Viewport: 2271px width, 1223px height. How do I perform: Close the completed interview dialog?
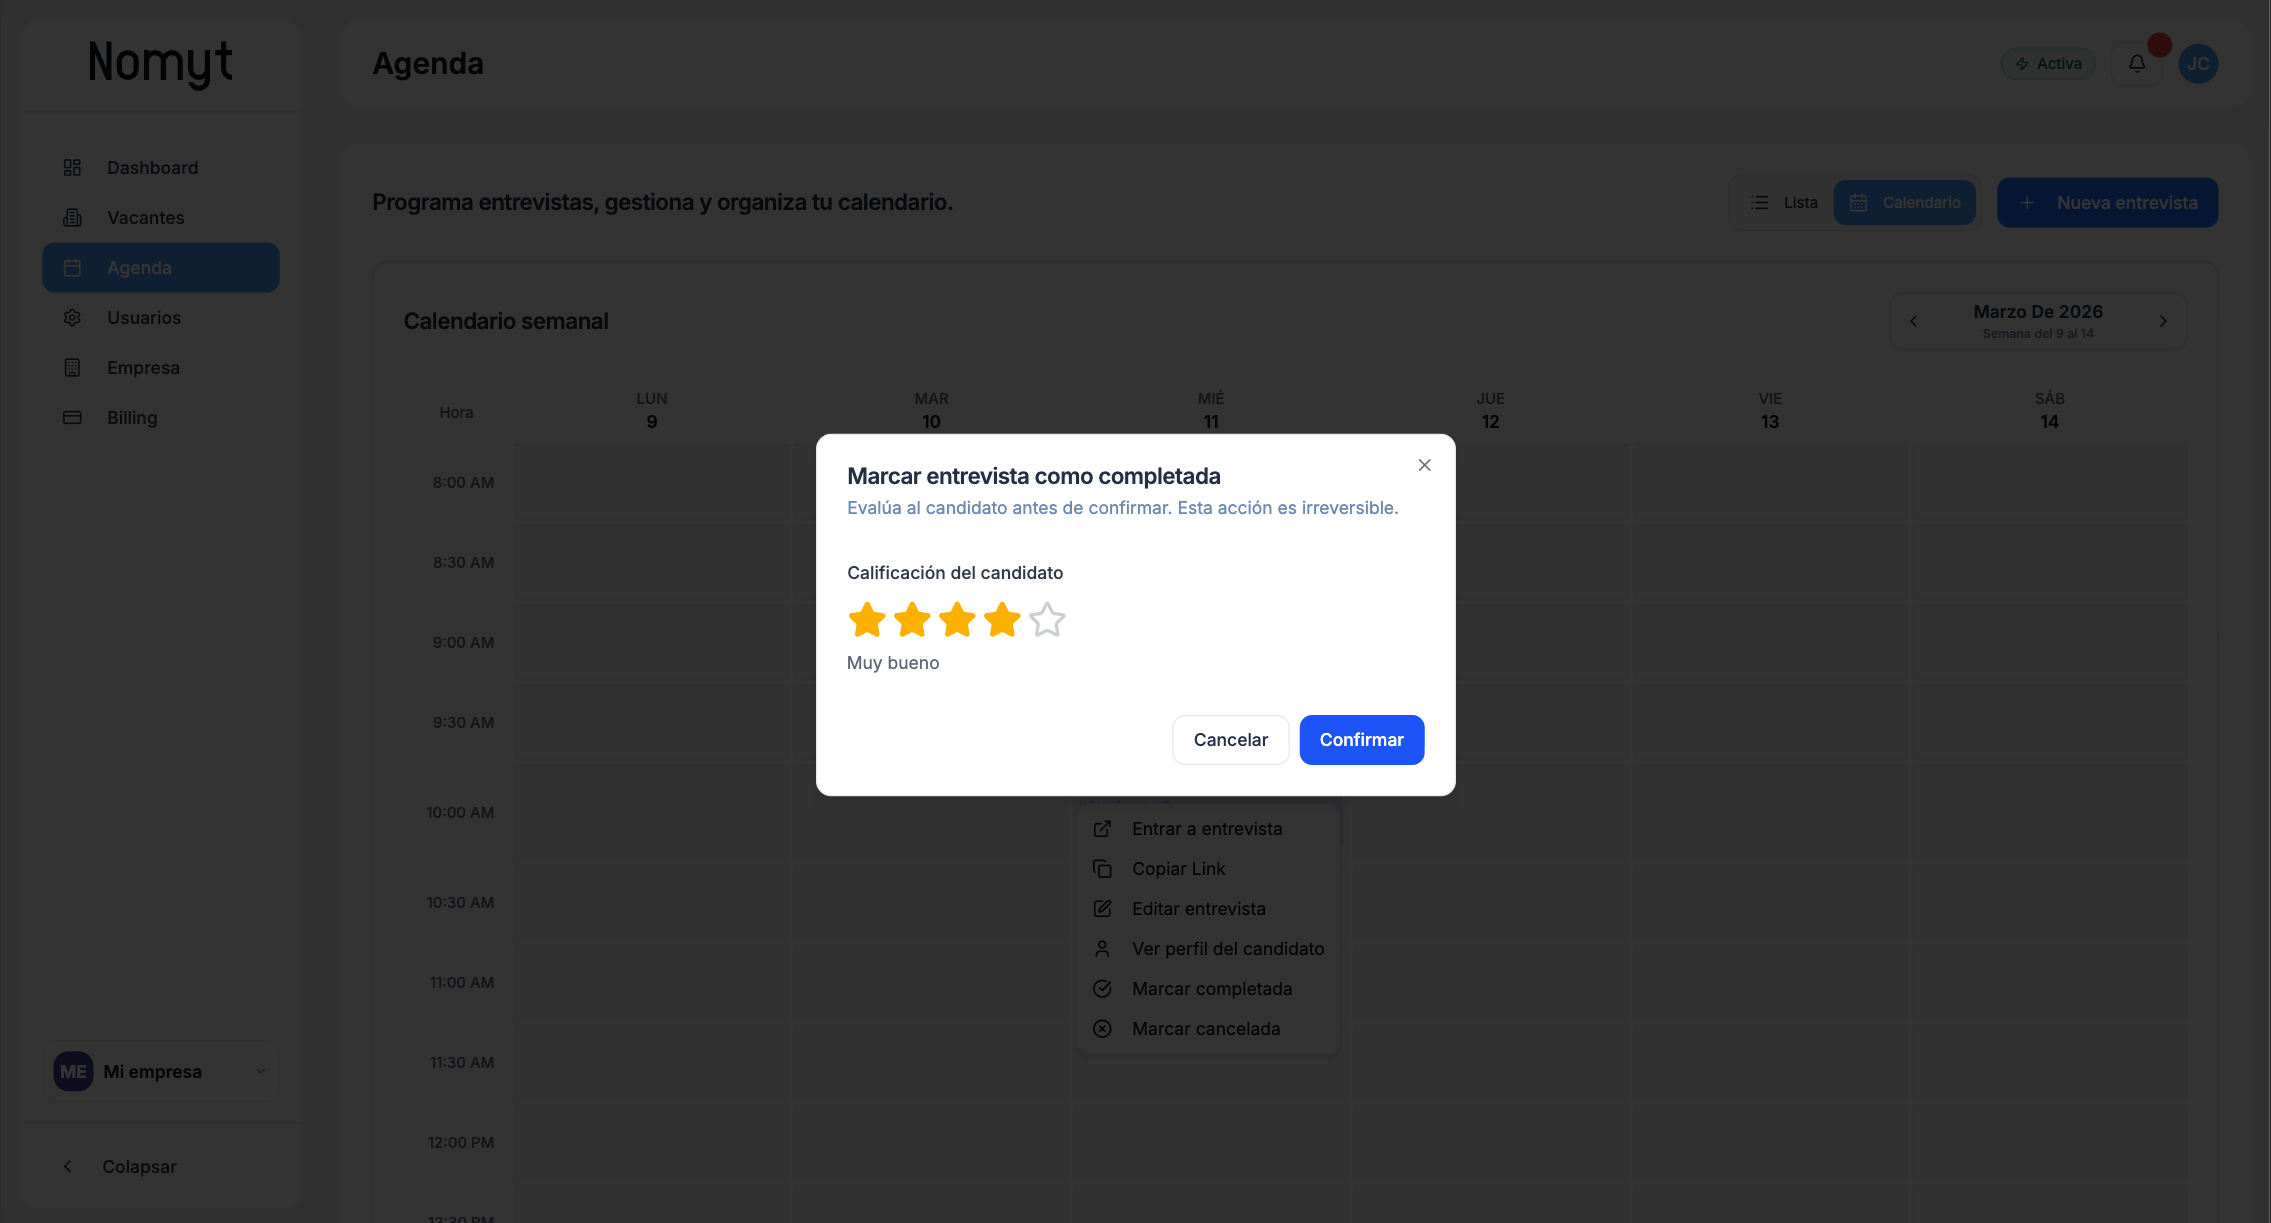pos(1424,465)
